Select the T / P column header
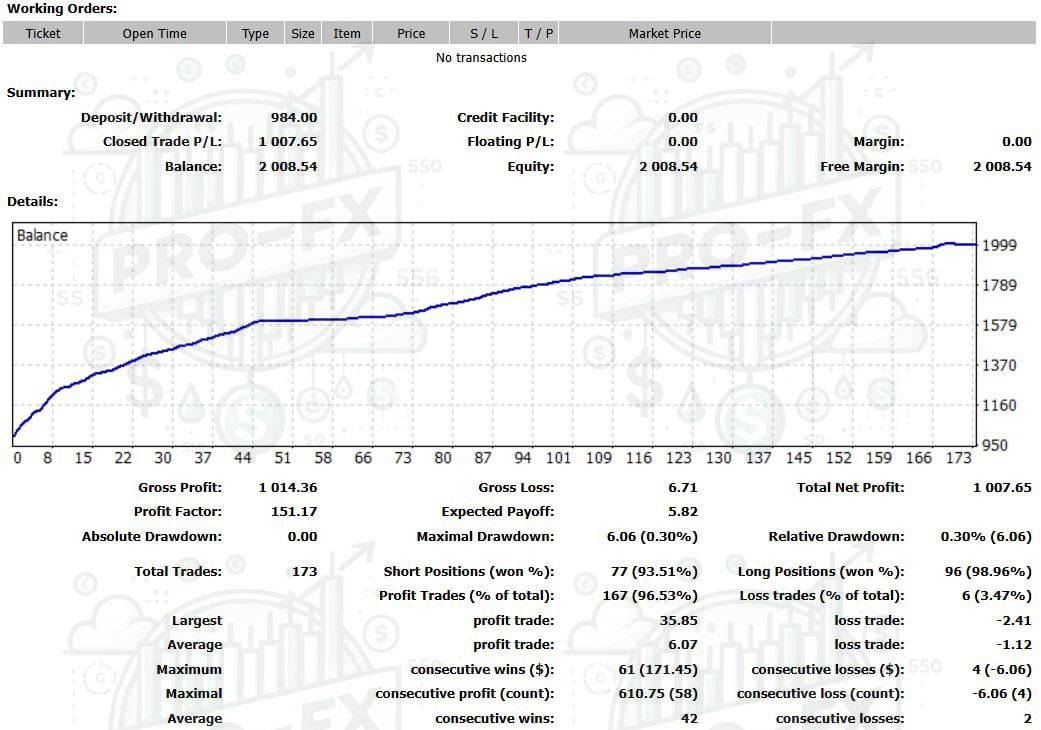Image resolution: width=1041 pixels, height=730 pixels. coord(538,33)
